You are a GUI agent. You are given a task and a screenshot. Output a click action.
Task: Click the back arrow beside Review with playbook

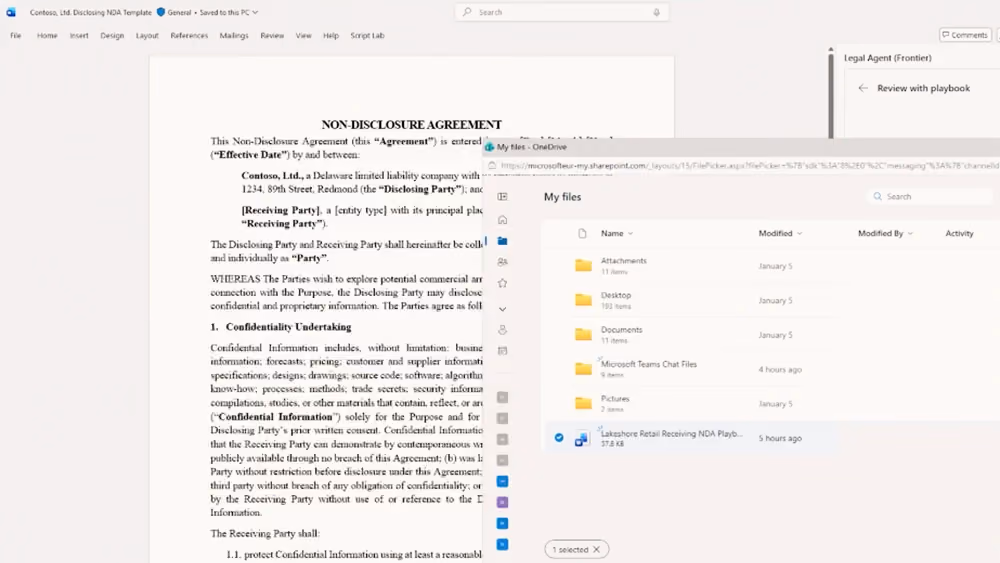[x=863, y=88]
